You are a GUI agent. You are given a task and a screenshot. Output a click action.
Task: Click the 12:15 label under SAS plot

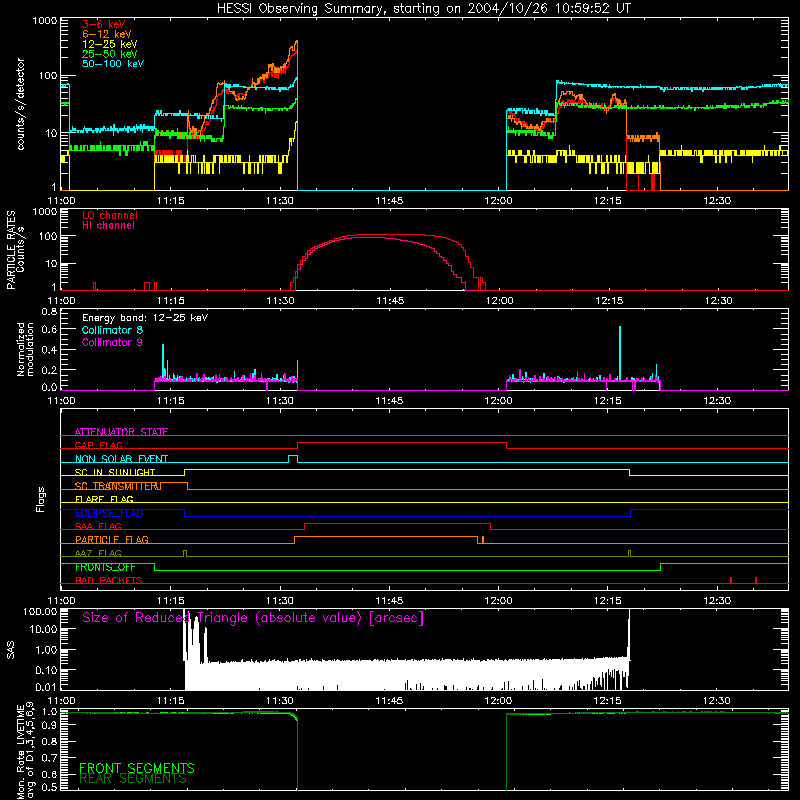tap(608, 701)
